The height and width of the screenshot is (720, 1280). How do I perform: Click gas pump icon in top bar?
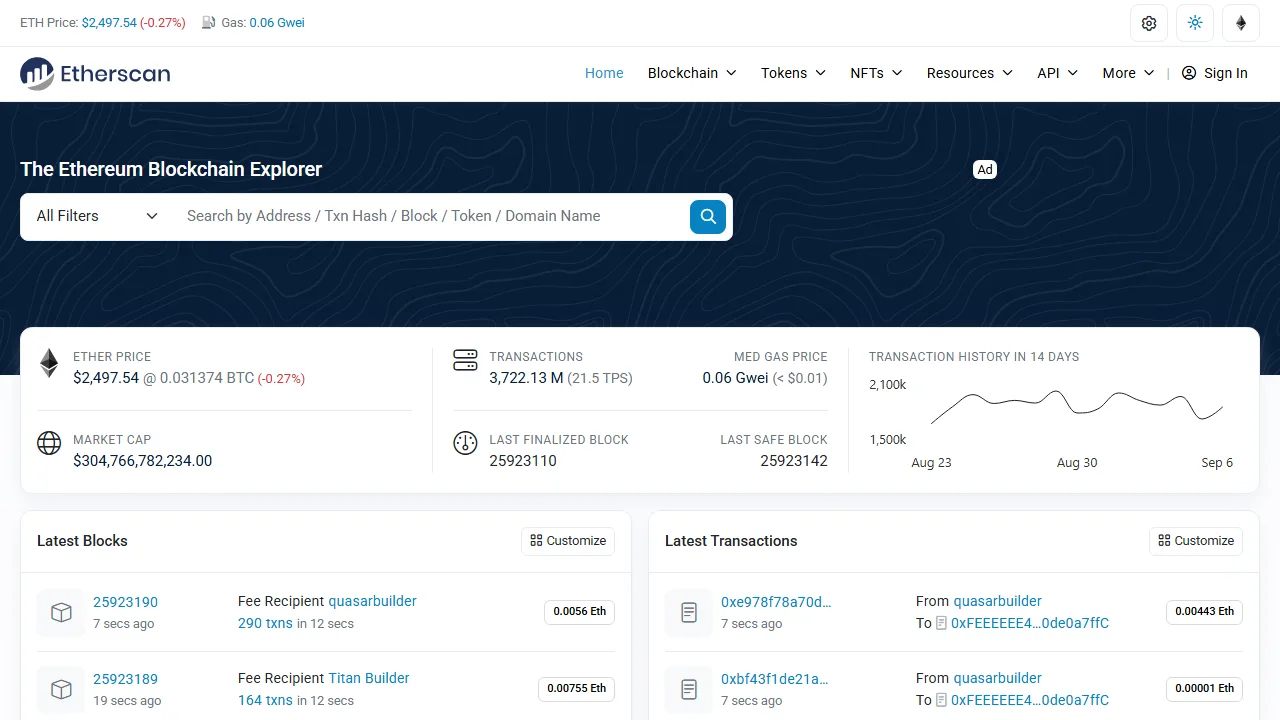208,22
